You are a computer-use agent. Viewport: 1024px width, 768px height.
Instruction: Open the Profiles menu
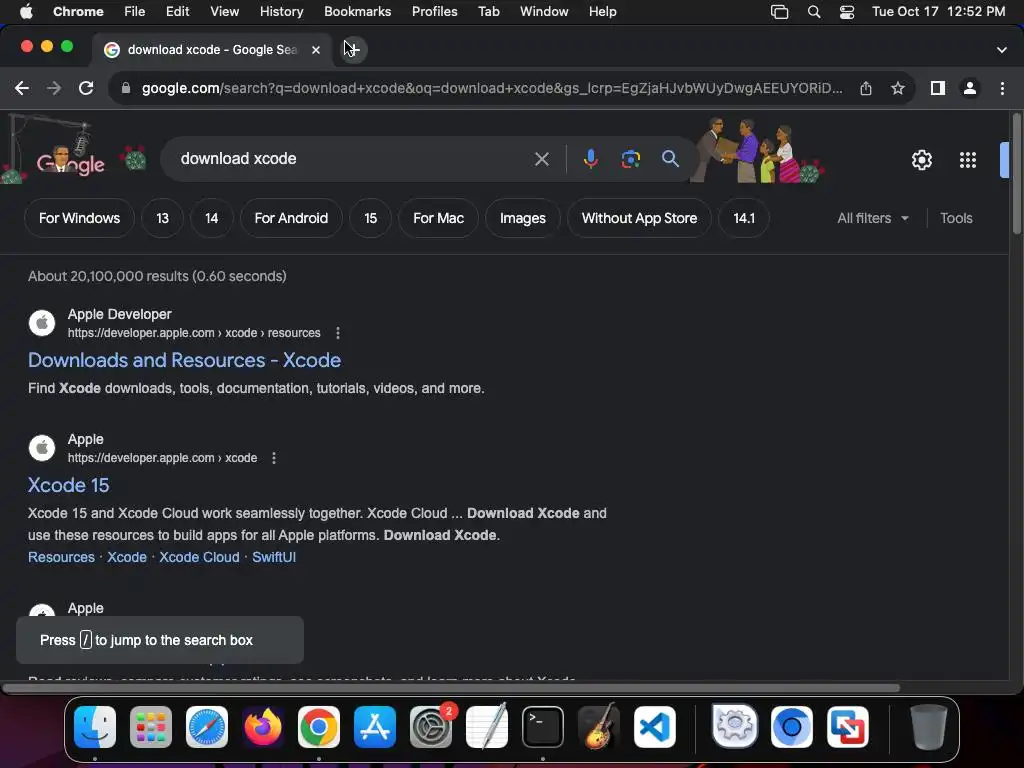[434, 12]
